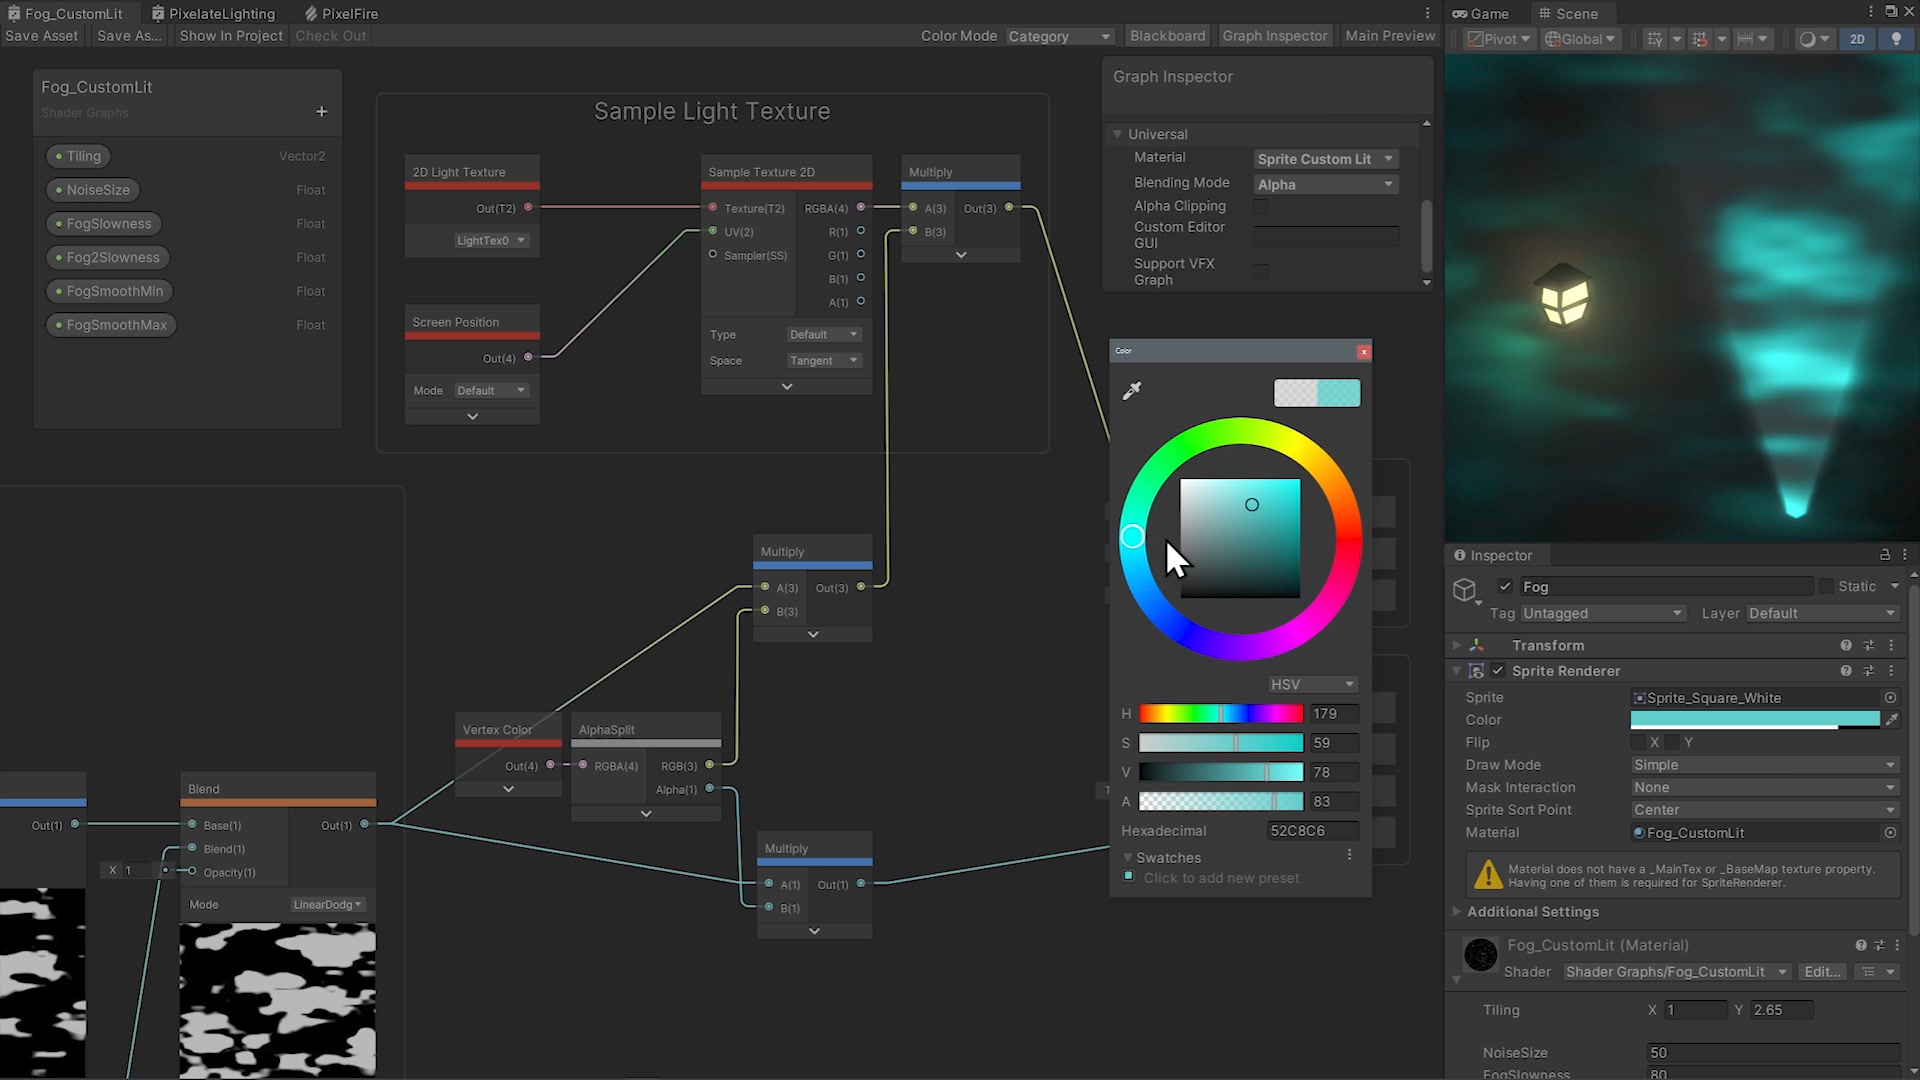Switch to the Game tab
This screenshot has height=1080, width=1920.
1480,13
